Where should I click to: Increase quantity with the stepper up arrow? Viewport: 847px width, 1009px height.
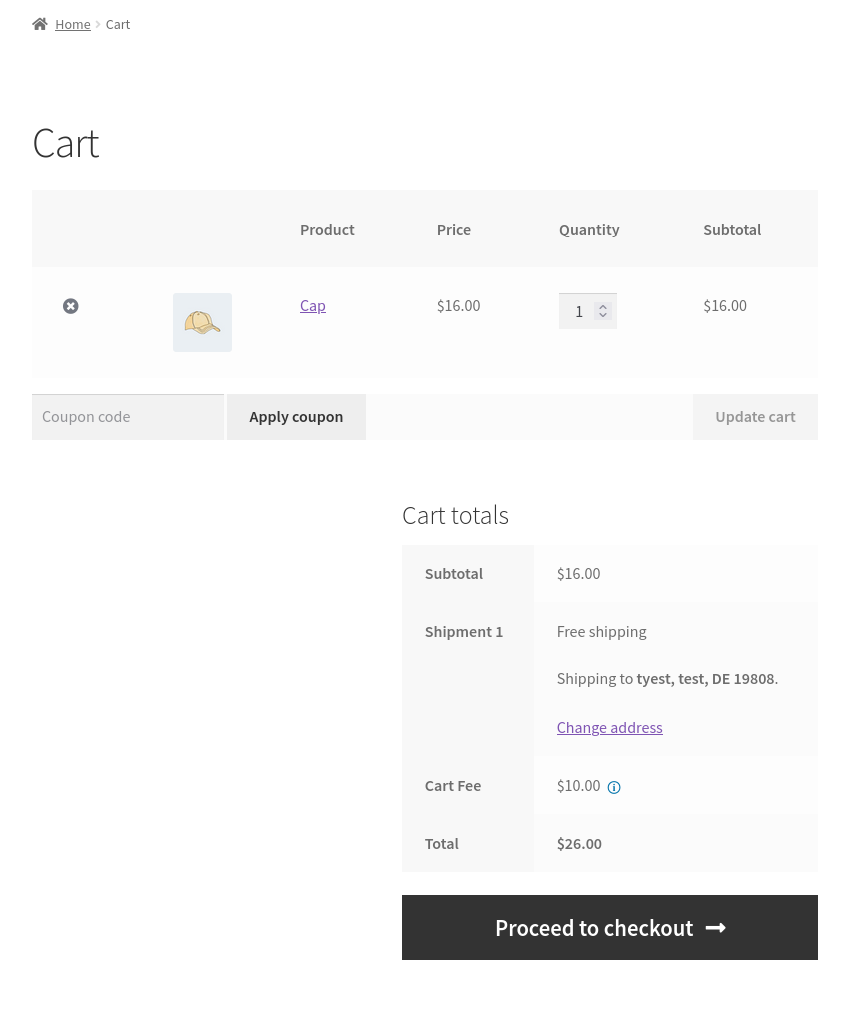[603, 307]
